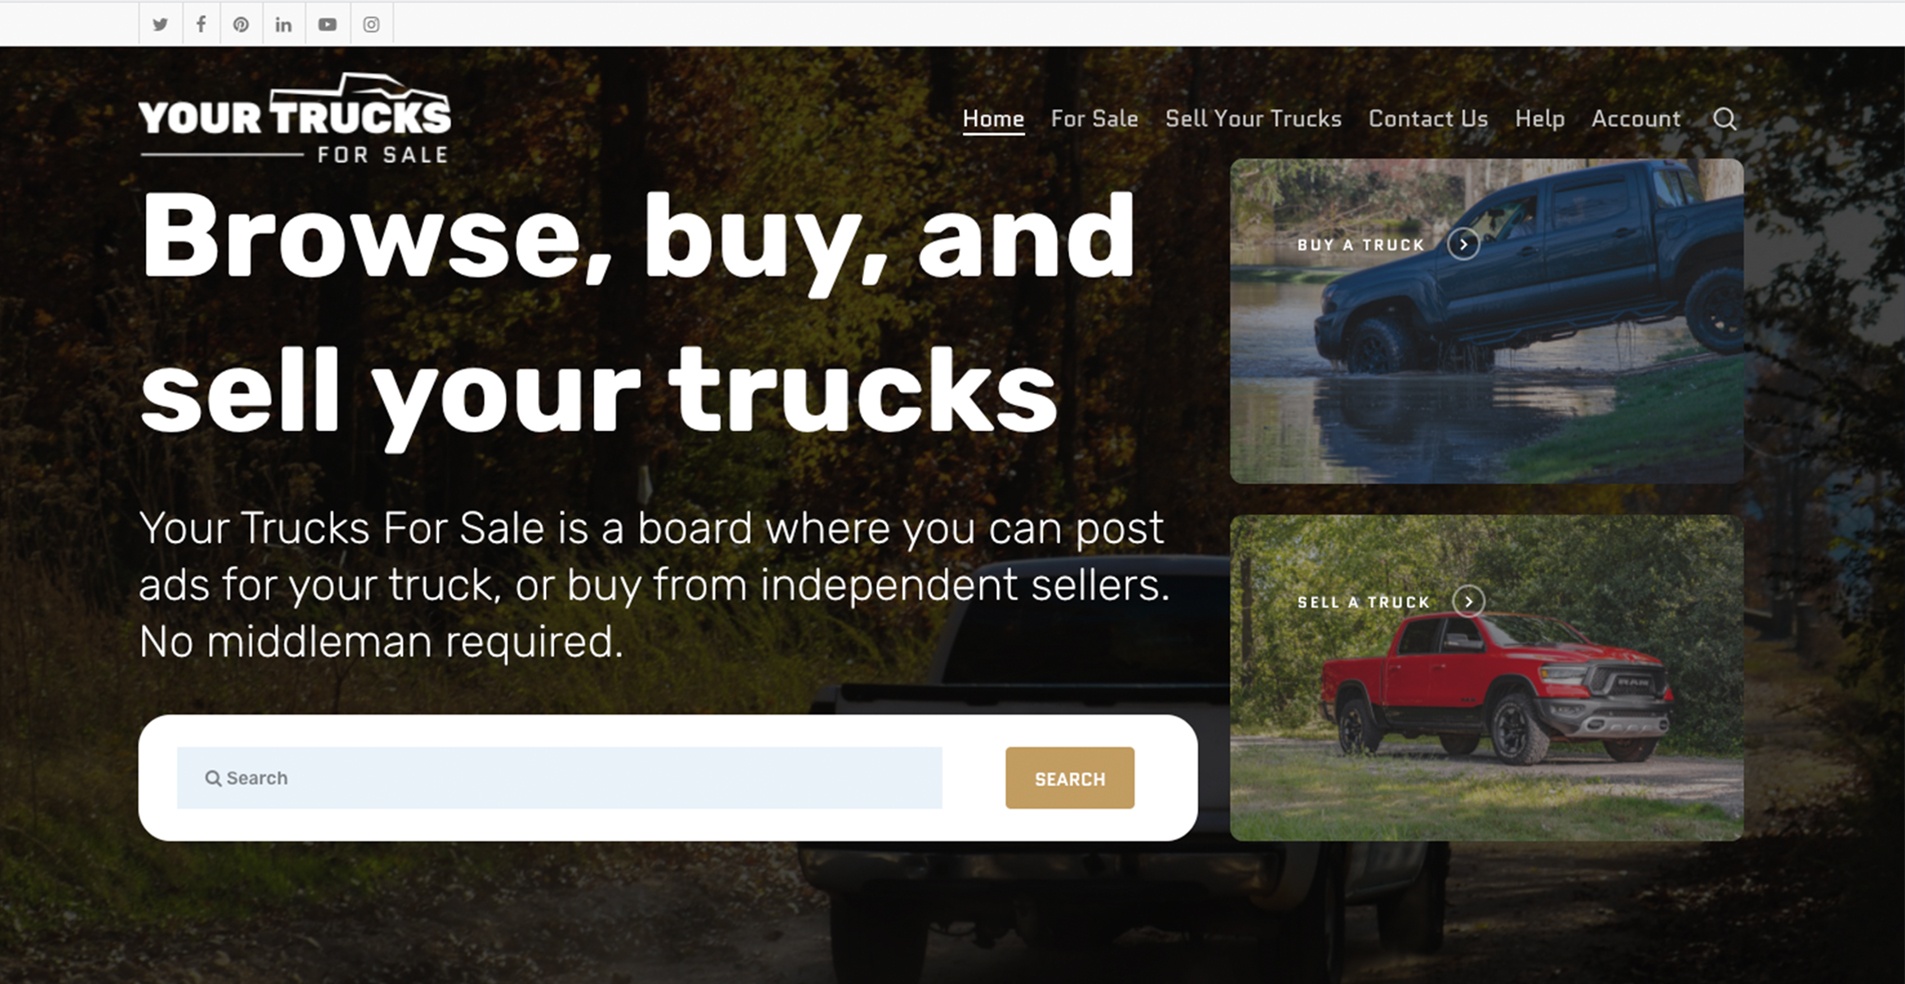Viewport: 1905px width, 984px height.
Task: Open the Help menu item
Action: point(1539,119)
